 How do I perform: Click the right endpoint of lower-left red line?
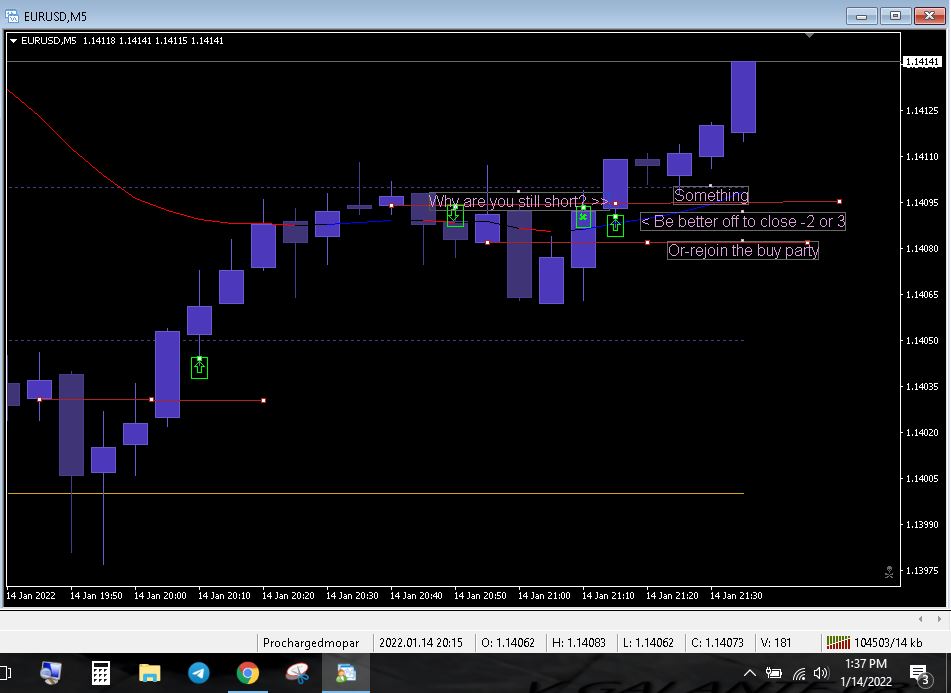point(263,400)
